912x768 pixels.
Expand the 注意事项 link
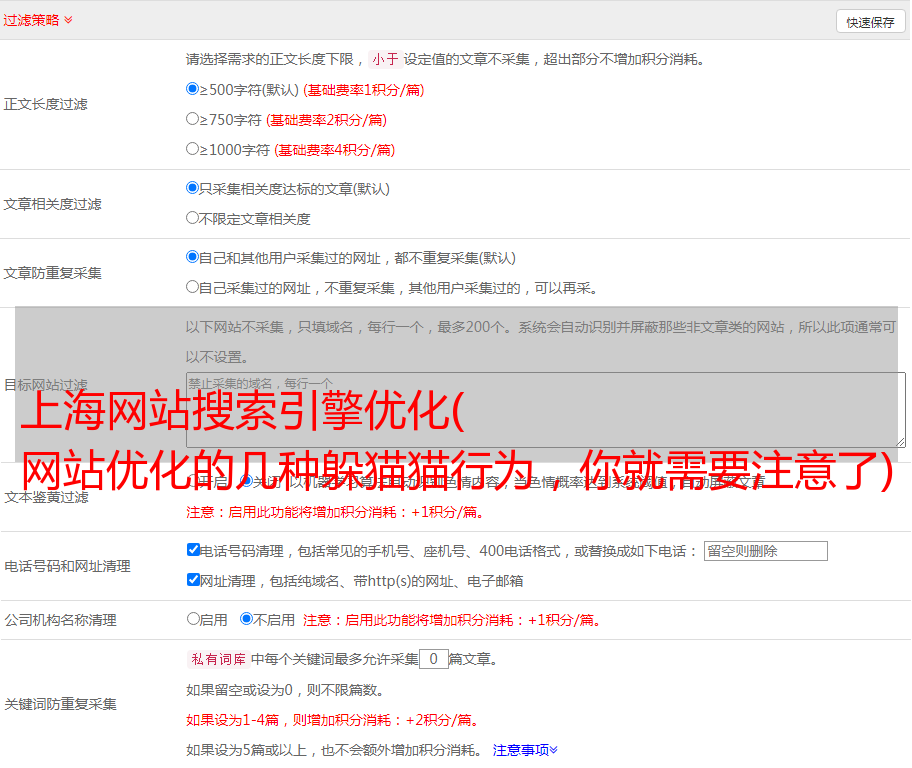[x=525, y=750]
